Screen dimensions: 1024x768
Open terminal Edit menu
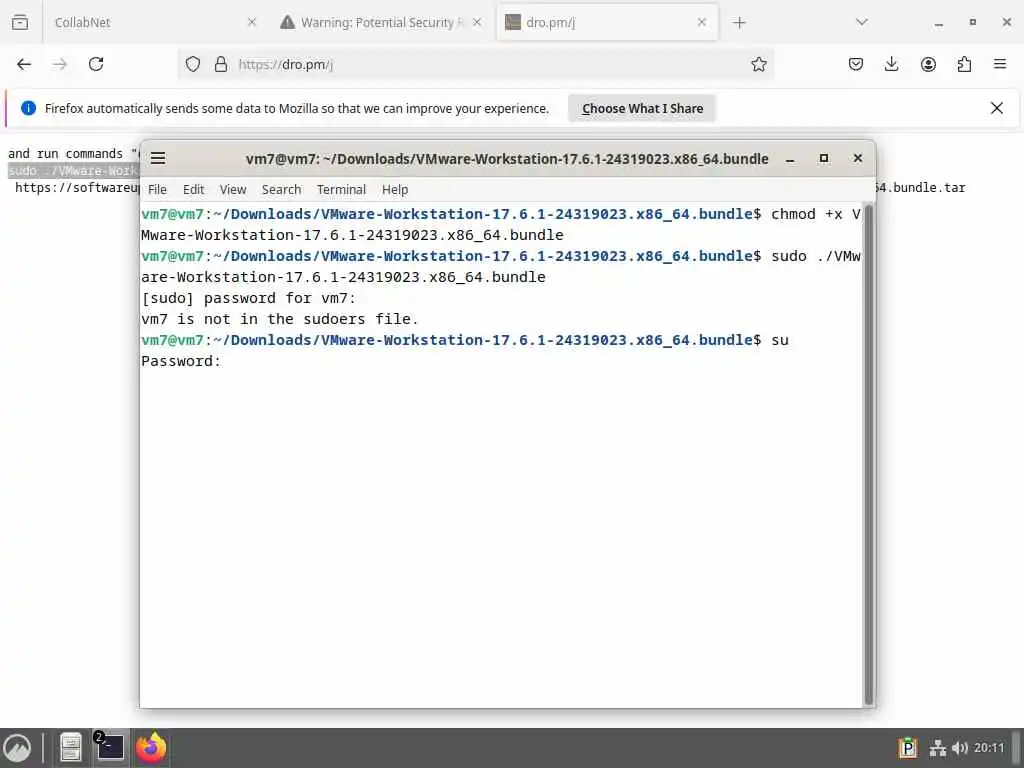coord(193,189)
